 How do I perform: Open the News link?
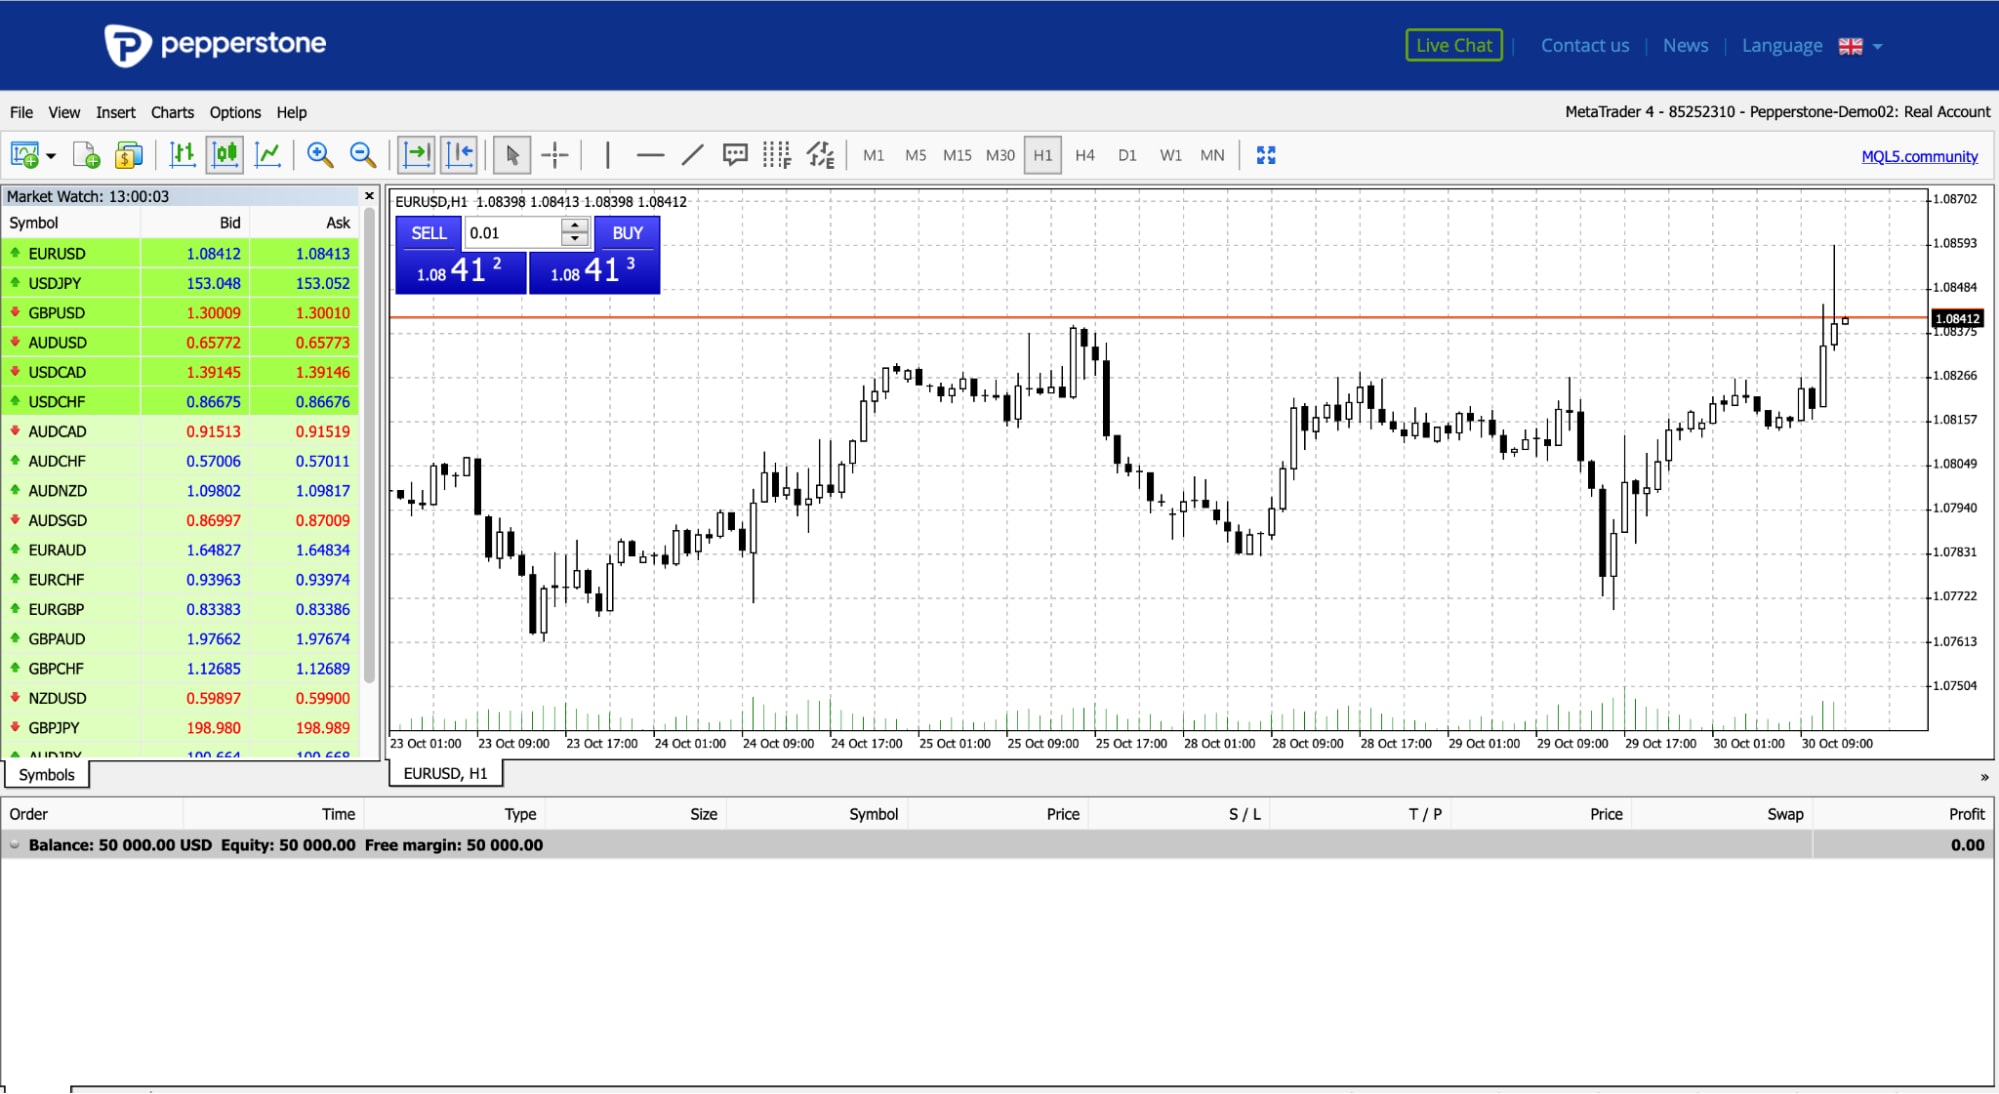1685,45
